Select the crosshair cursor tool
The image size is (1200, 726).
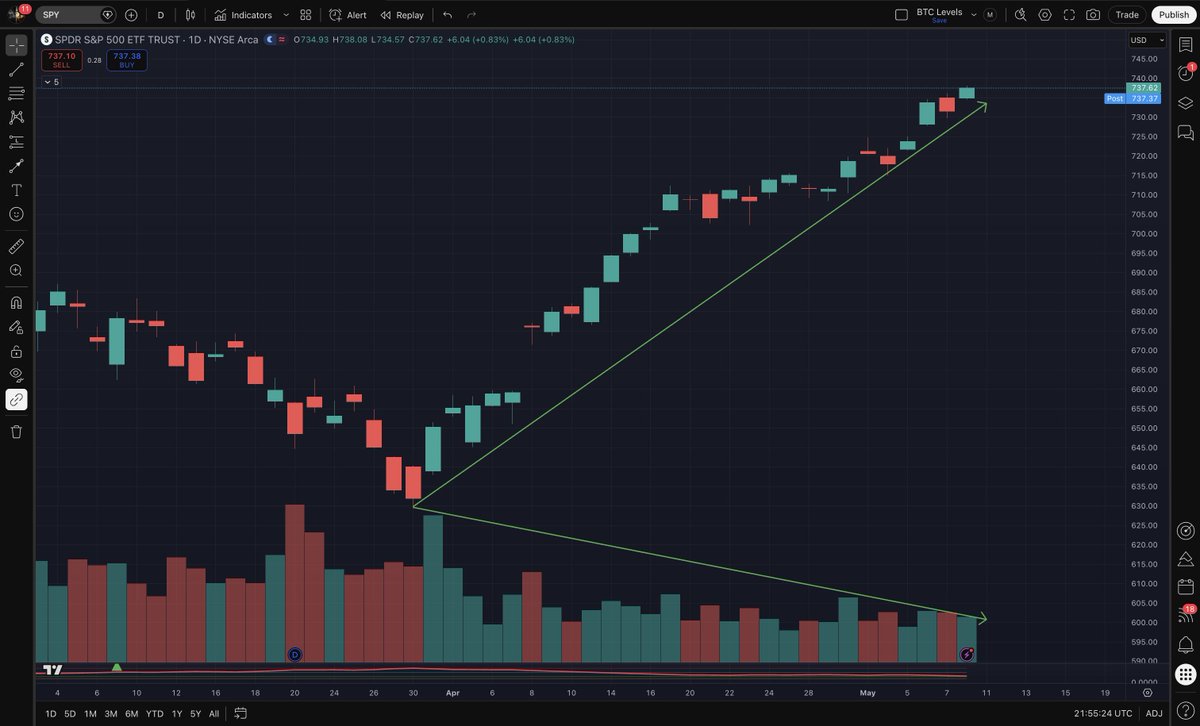pyautogui.click(x=16, y=46)
